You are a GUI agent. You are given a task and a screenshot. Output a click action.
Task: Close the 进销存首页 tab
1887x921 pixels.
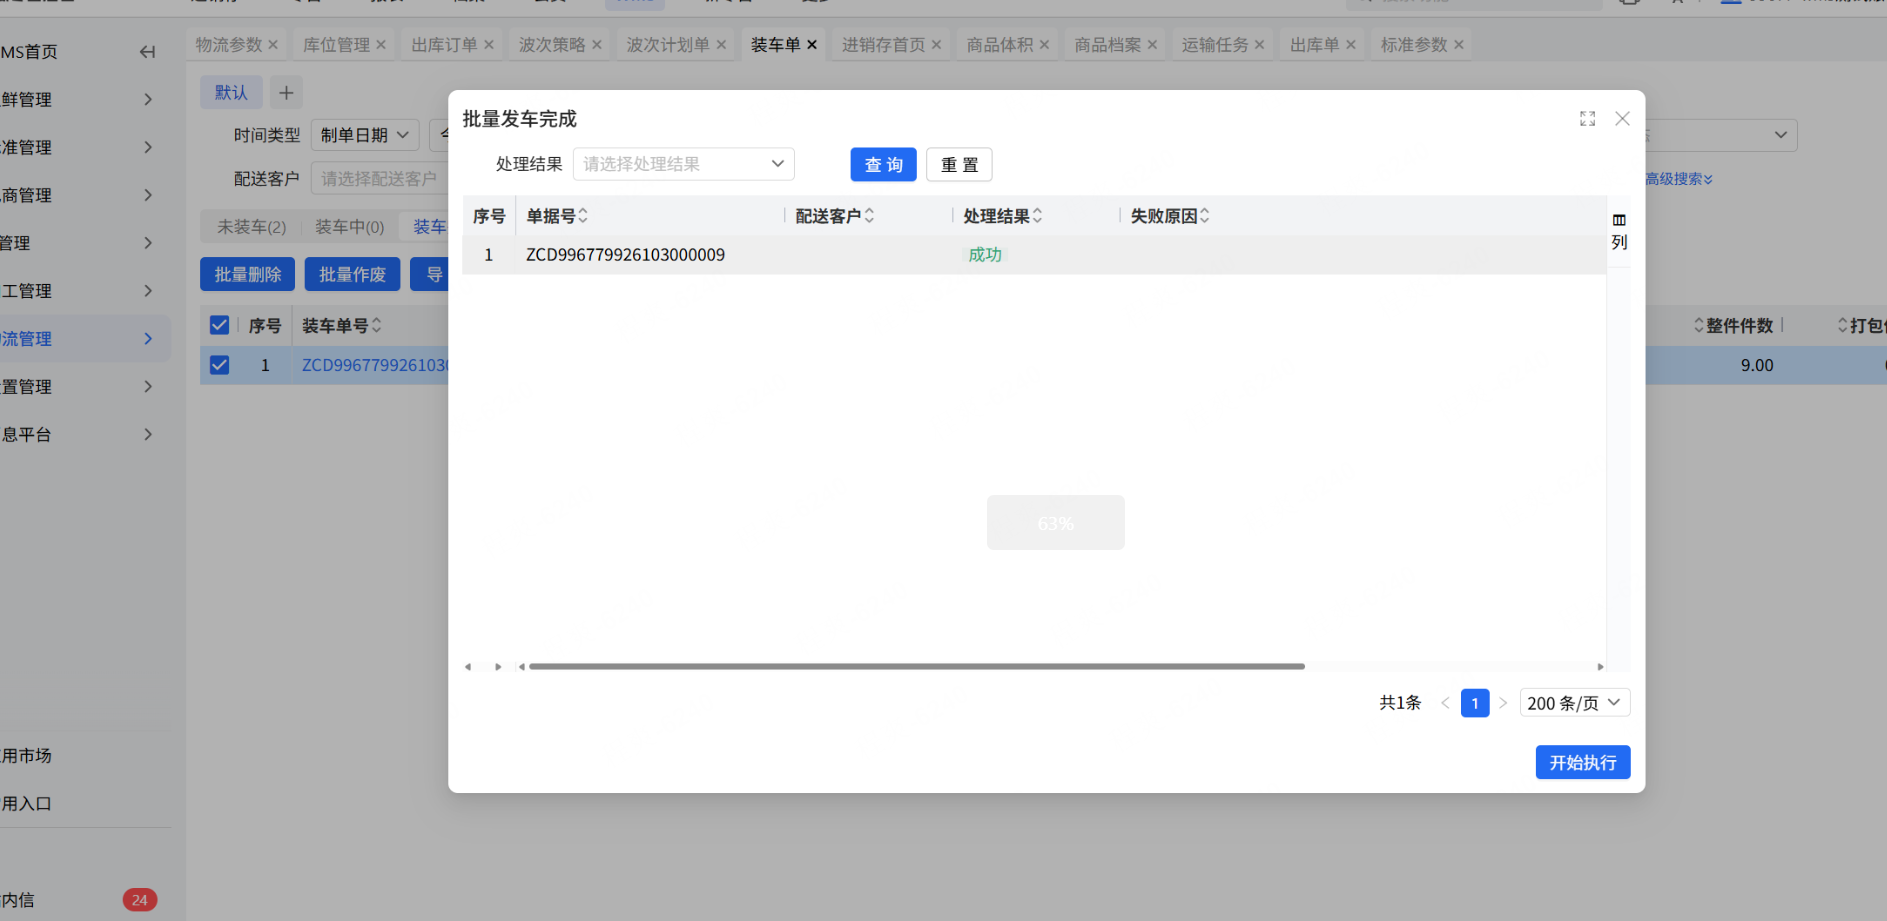click(936, 45)
